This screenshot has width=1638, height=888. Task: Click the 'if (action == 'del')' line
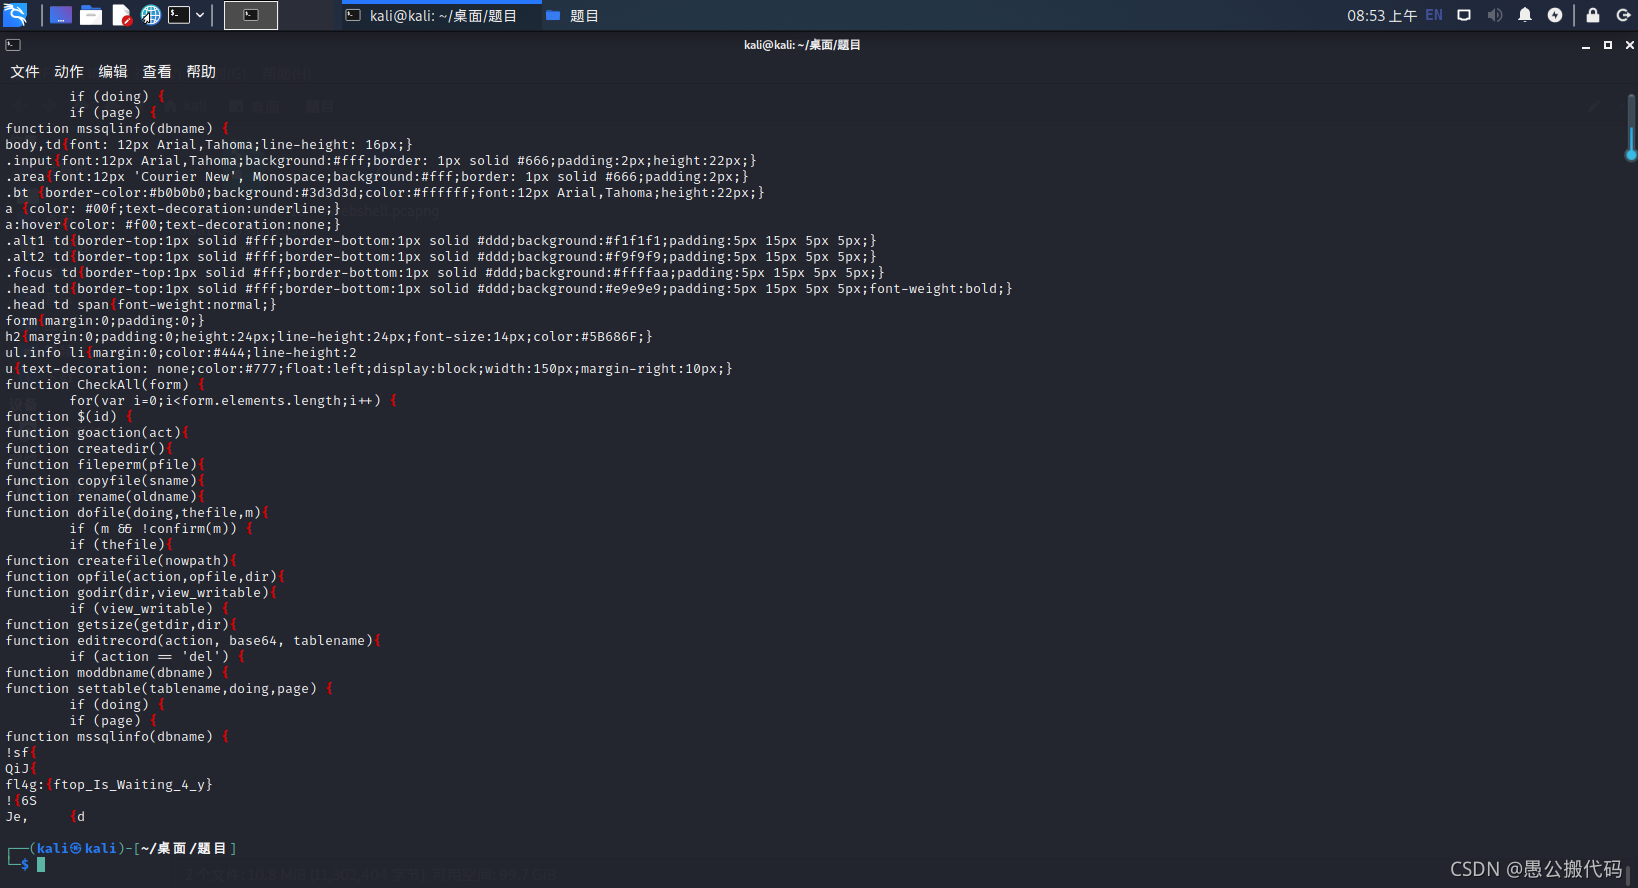point(157,657)
